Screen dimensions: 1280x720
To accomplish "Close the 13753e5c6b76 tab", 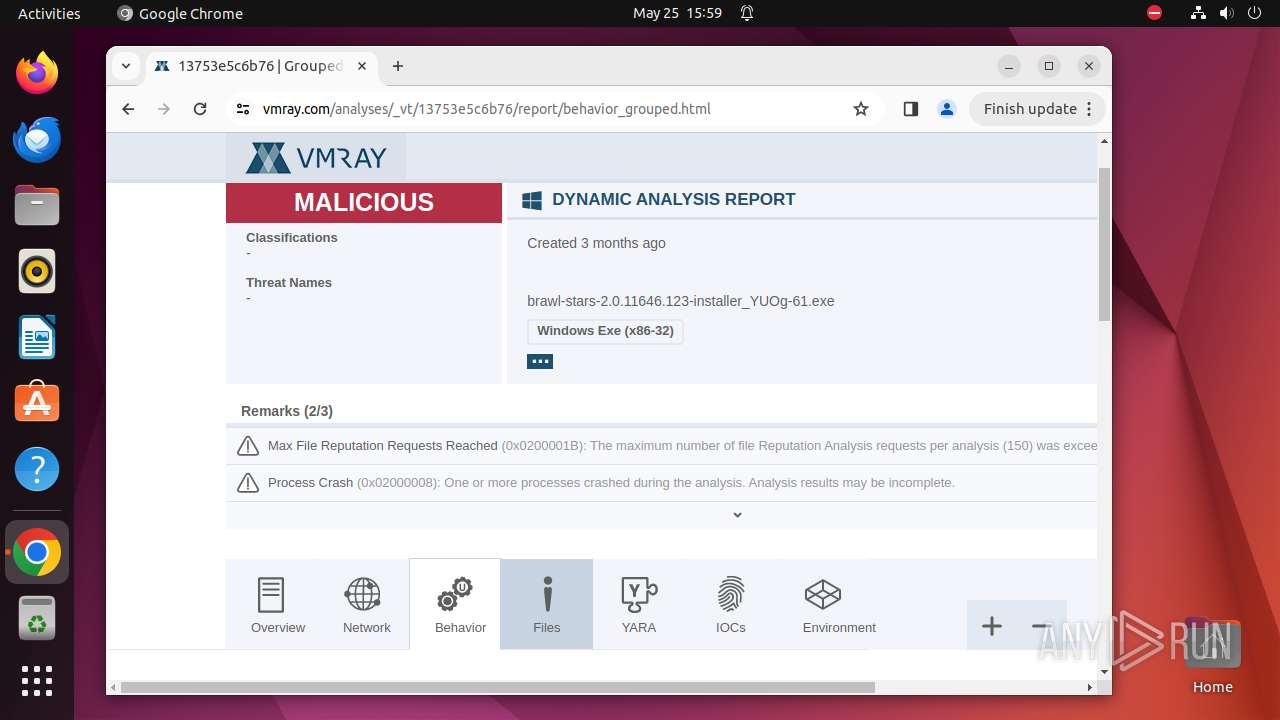I will click(x=362, y=66).
